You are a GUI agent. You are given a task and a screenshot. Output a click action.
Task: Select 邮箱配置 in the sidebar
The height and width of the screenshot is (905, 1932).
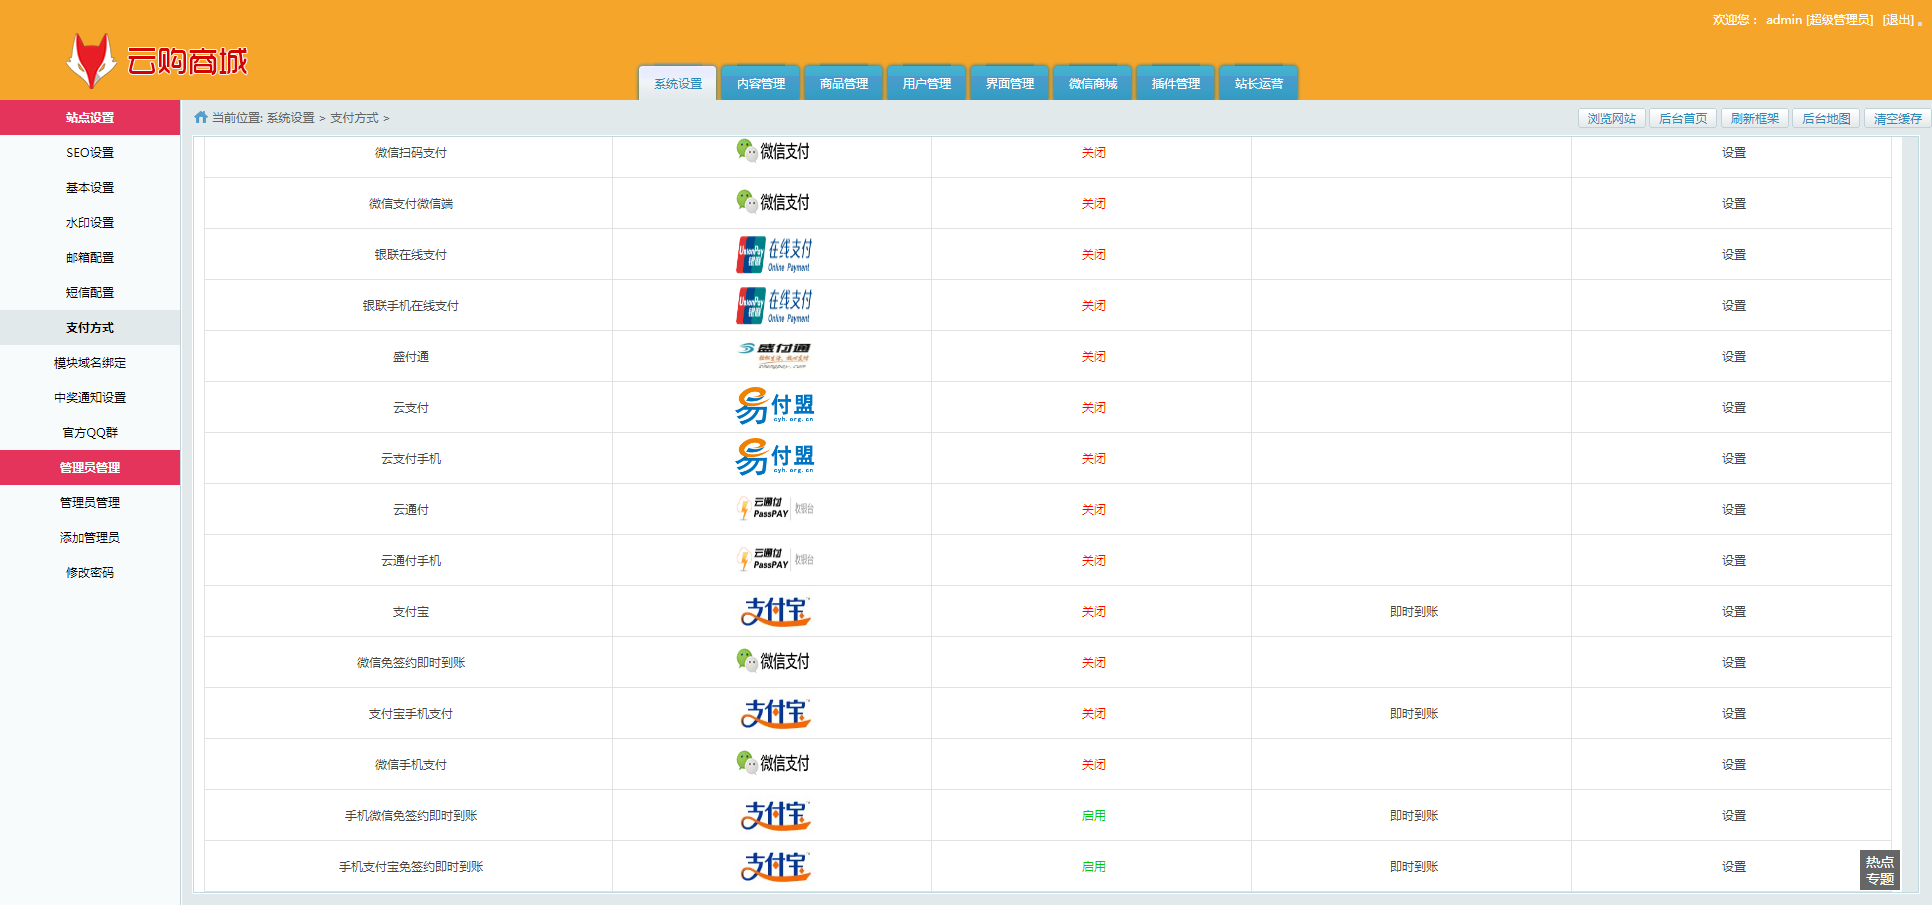tap(90, 258)
